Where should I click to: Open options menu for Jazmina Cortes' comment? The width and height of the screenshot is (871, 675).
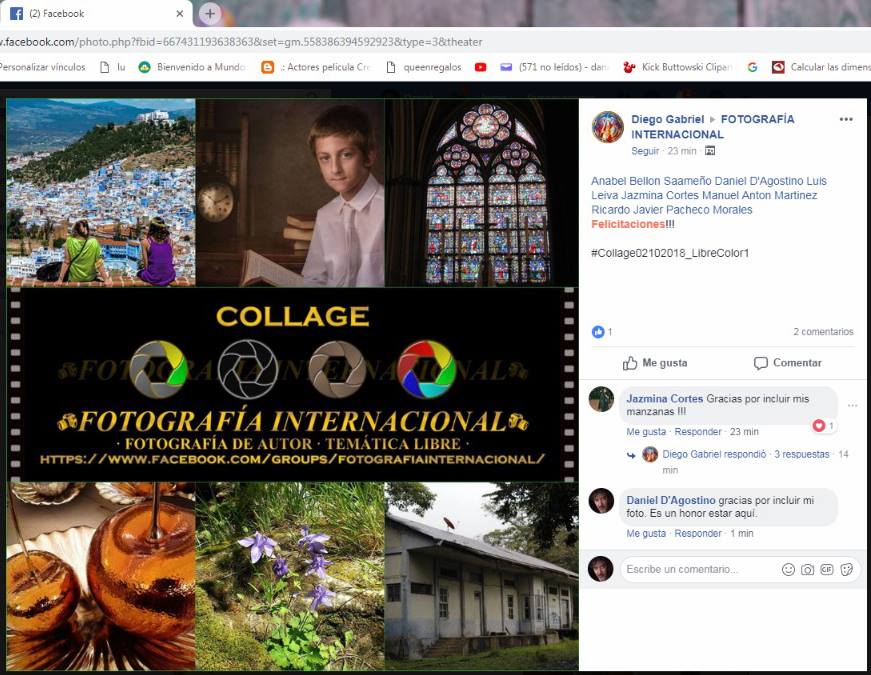point(852,405)
